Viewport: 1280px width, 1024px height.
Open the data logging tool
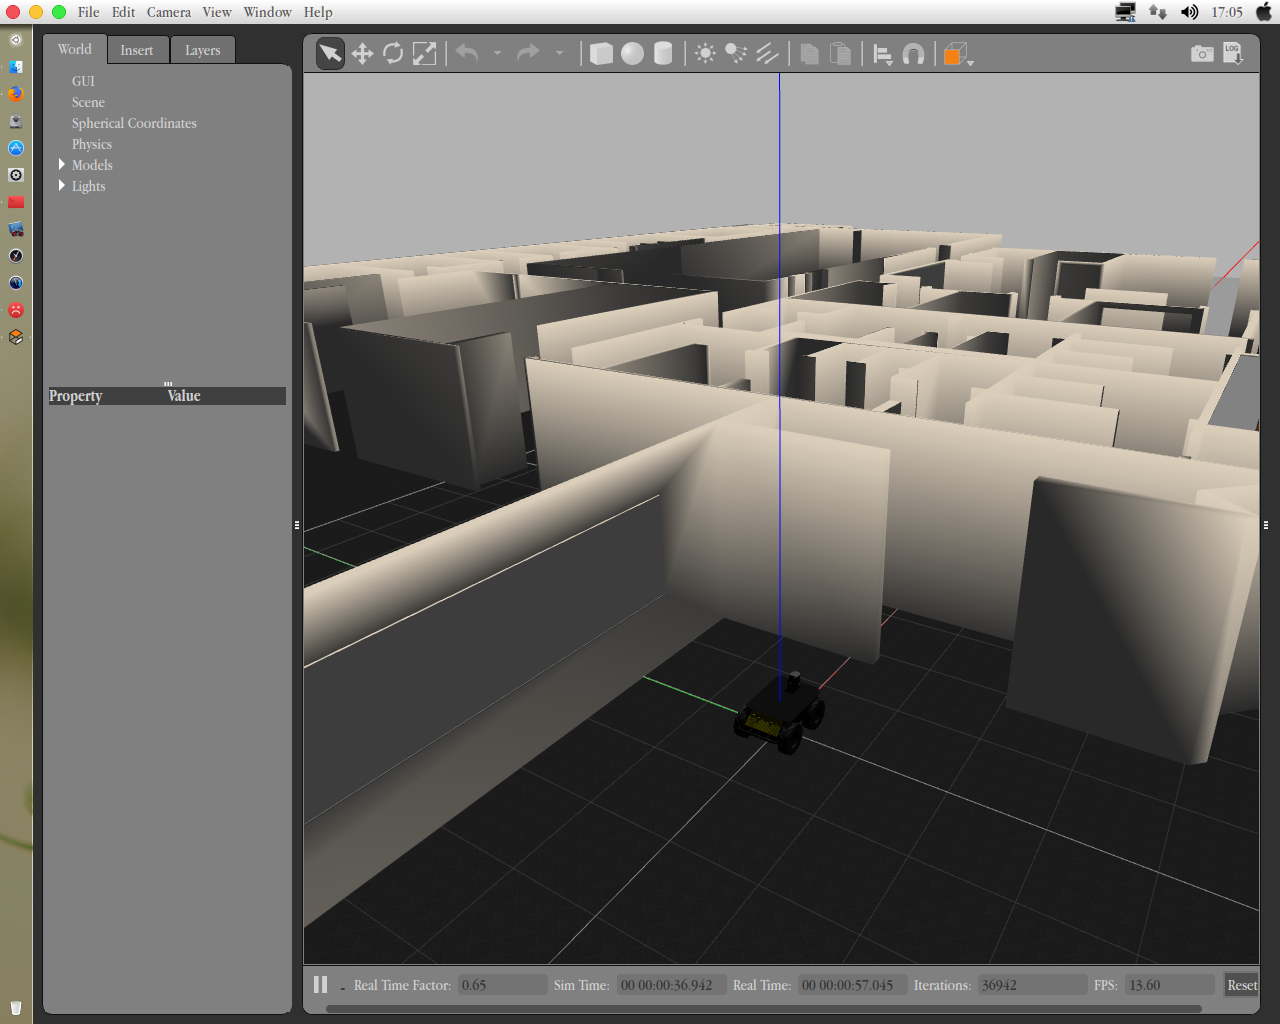1233,54
